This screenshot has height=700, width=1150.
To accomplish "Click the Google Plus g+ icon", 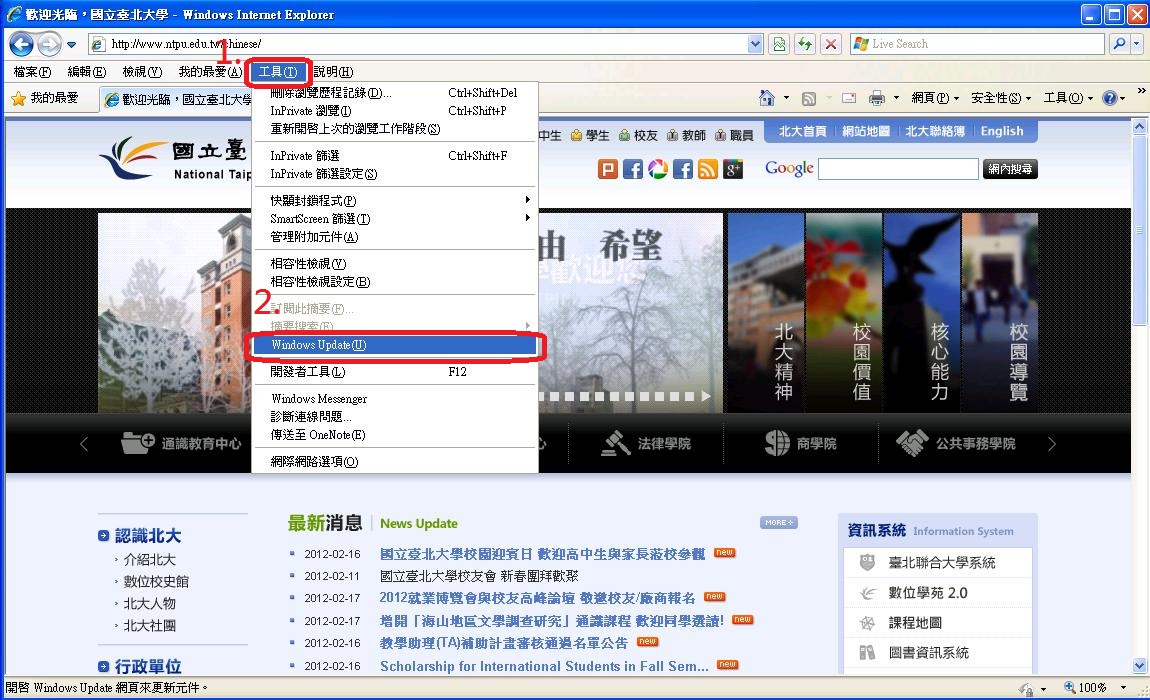I will [x=733, y=169].
